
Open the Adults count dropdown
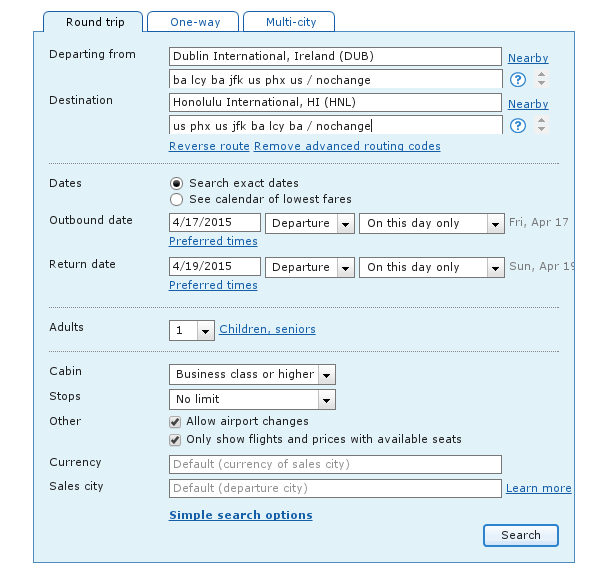point(192,330)
